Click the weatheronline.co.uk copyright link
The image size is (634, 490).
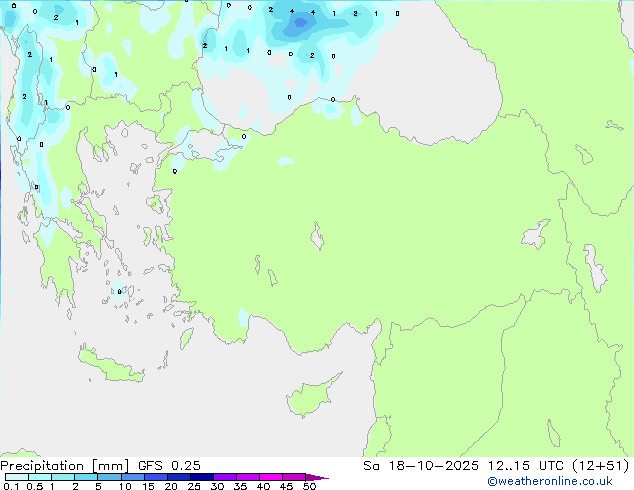[x=550, y=481]
